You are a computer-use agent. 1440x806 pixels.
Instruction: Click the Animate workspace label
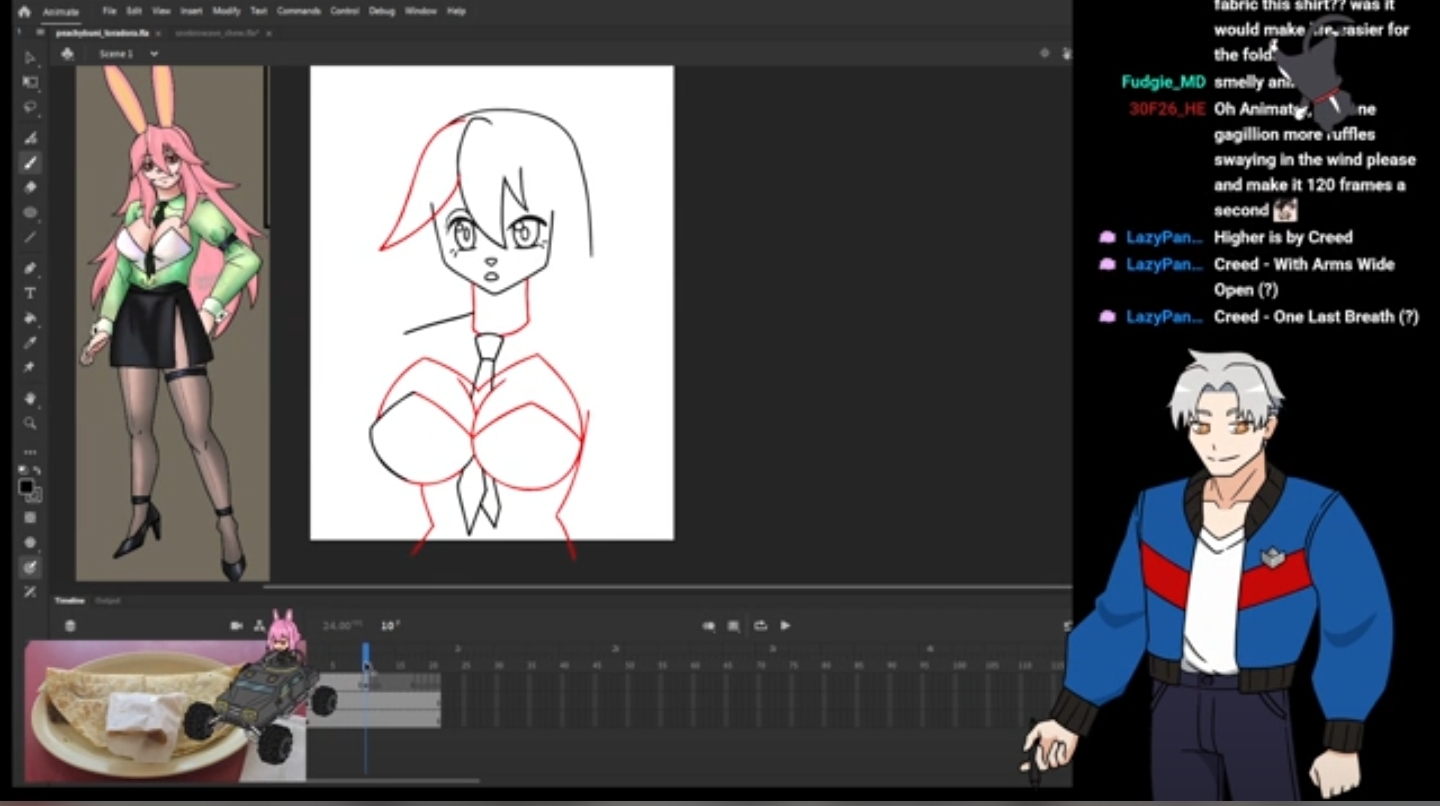click(61, 12)
